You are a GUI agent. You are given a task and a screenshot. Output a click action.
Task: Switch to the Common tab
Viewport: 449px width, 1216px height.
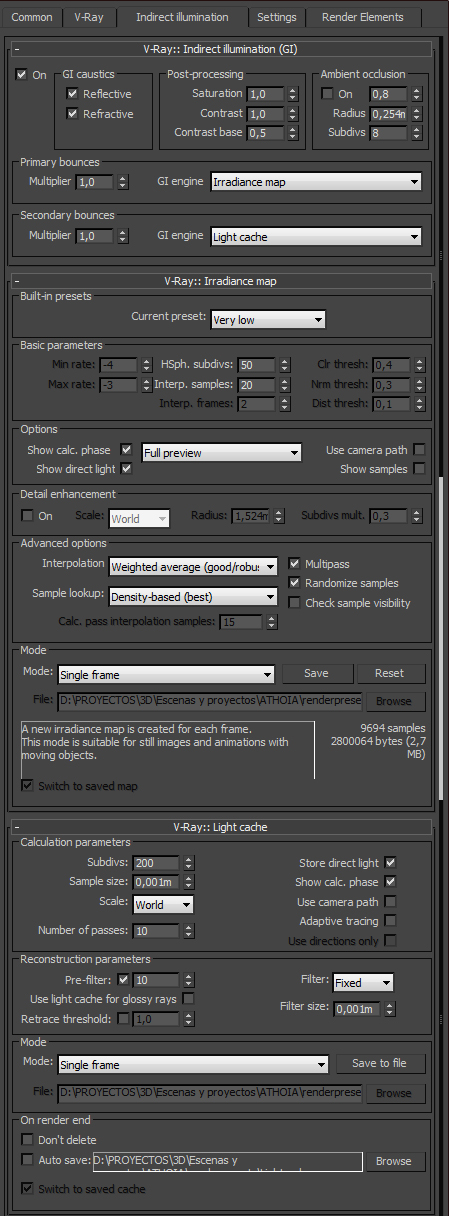32,17
